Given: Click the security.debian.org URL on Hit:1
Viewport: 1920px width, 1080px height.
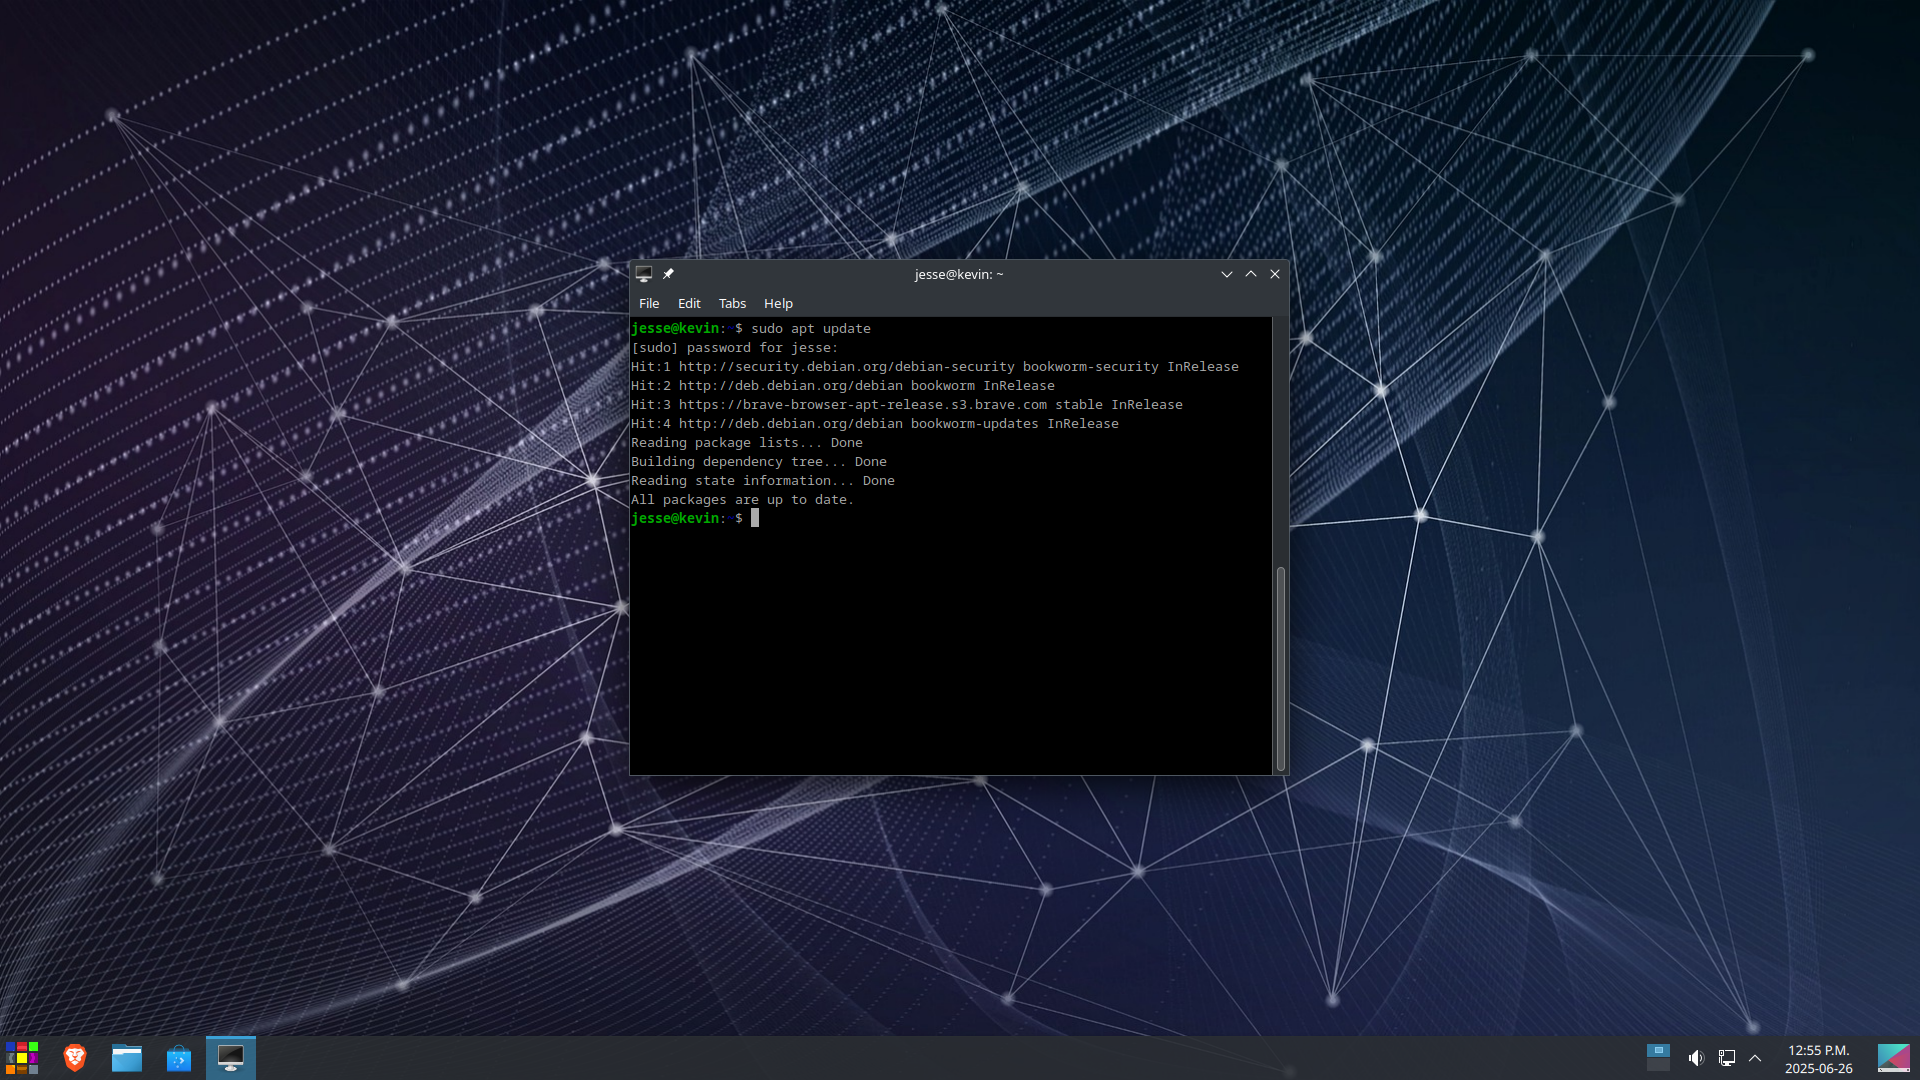Looking at the screenshot, I should (x=847, y=366).
